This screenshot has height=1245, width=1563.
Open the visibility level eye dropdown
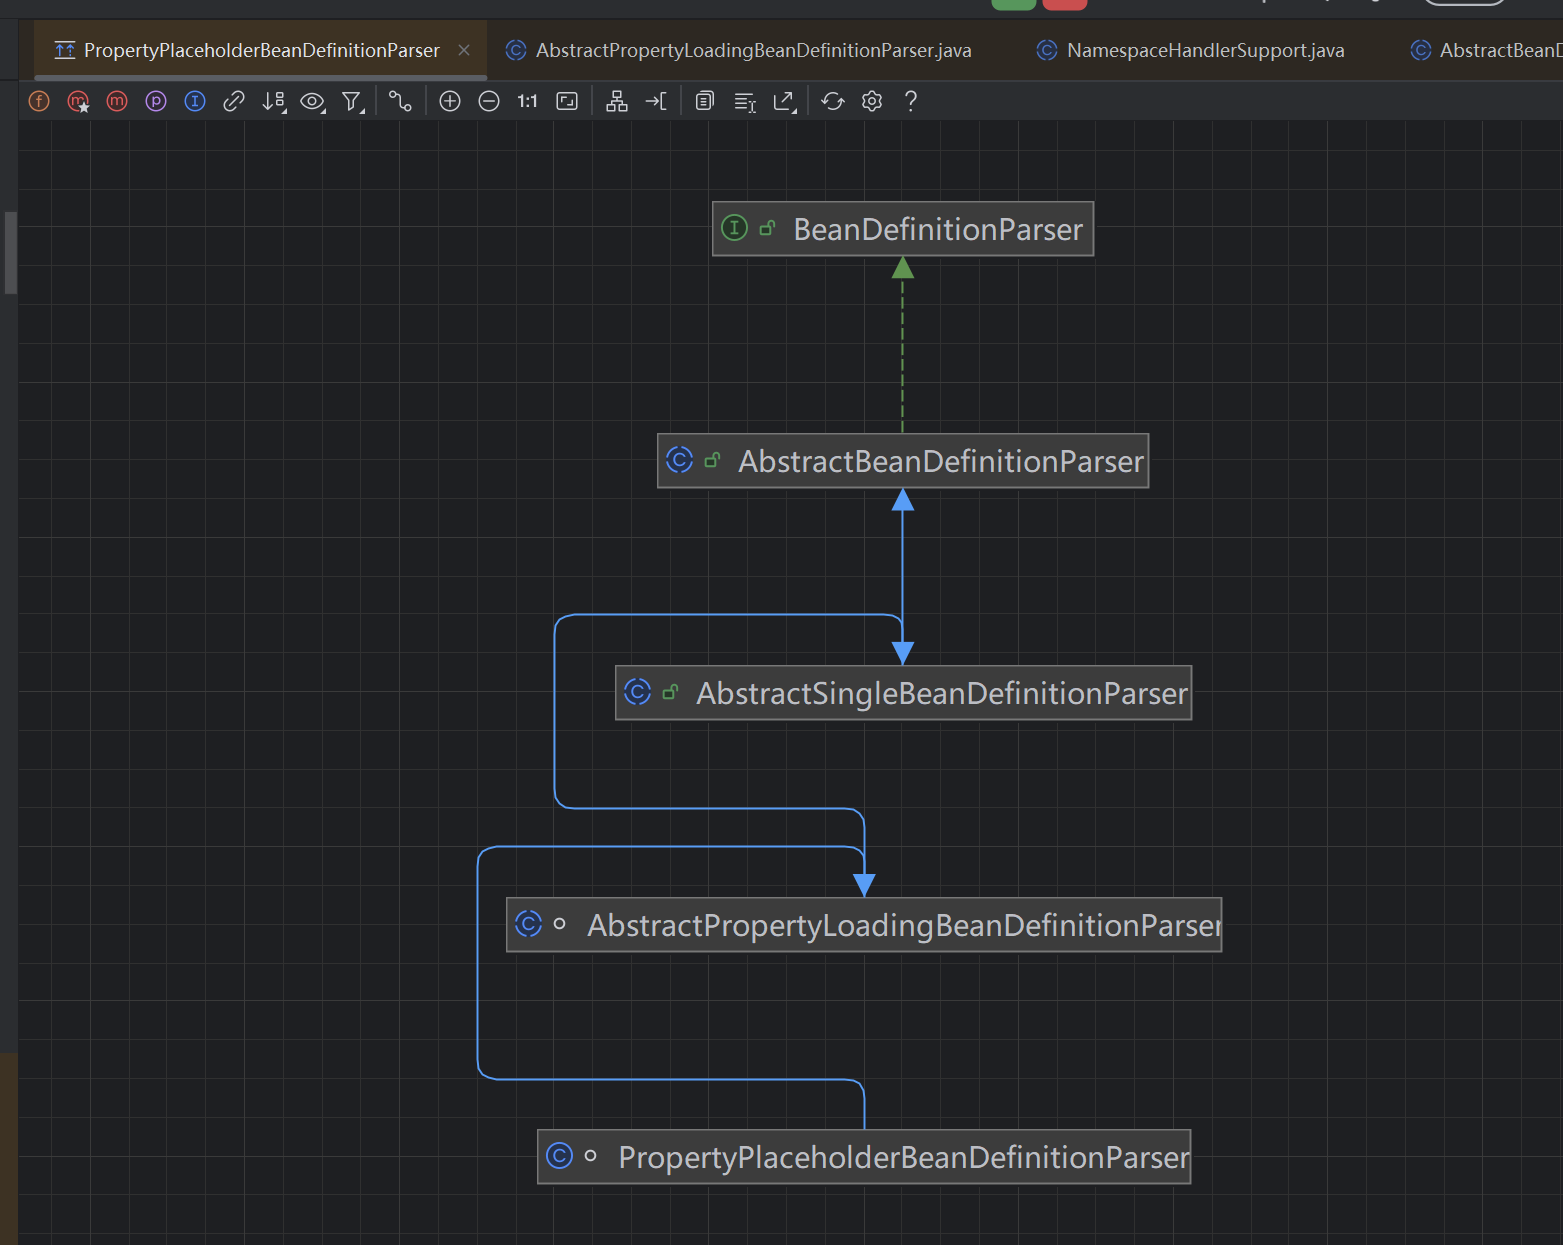click(x=313, y=101)
